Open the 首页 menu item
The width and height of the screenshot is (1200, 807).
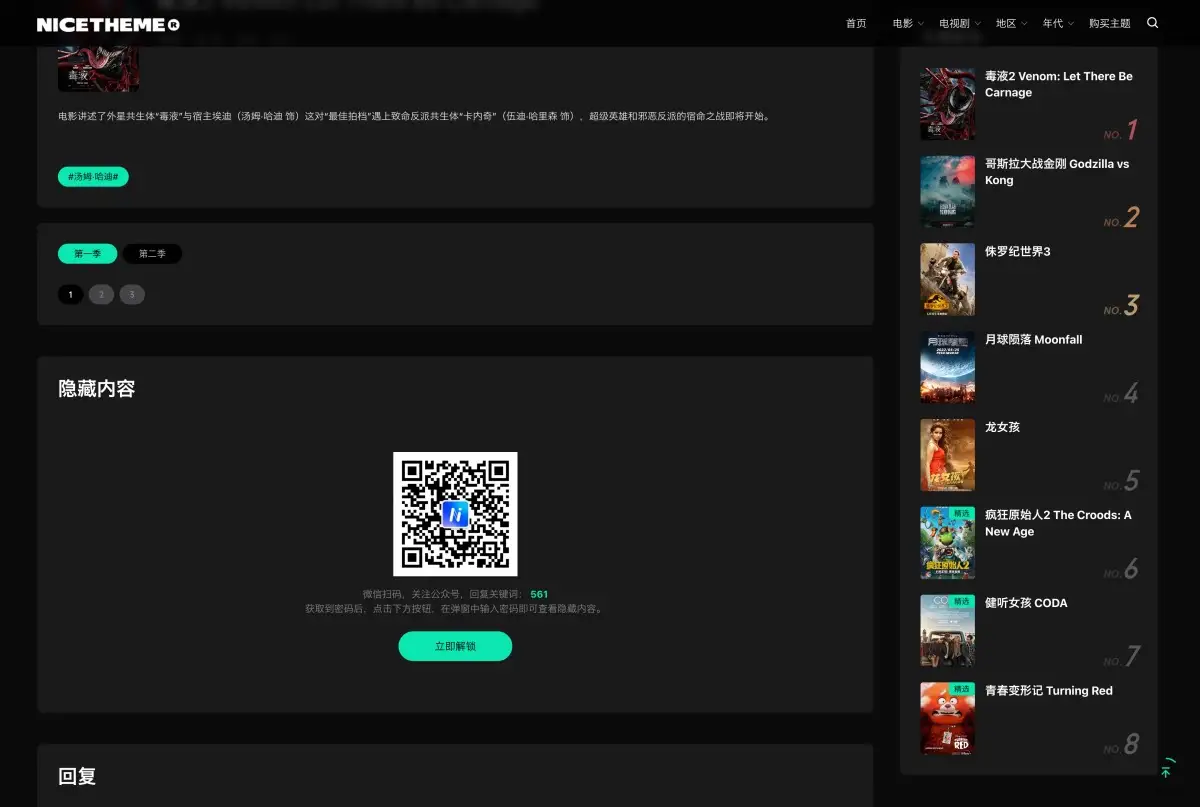tap(855, 22)
